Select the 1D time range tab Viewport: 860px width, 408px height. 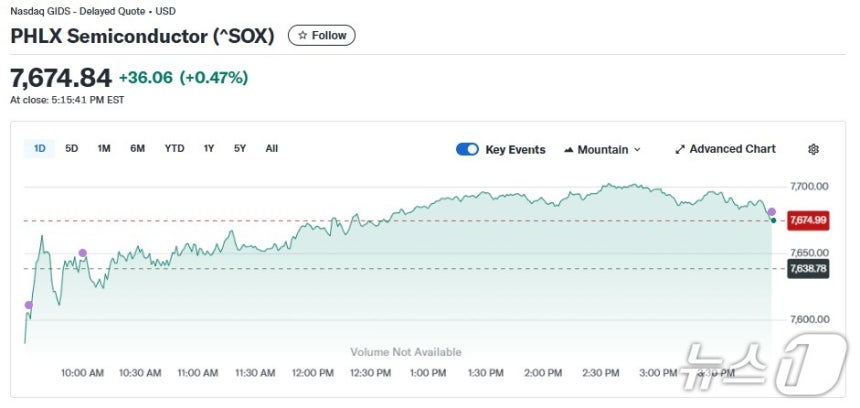(x=40, y=148)
